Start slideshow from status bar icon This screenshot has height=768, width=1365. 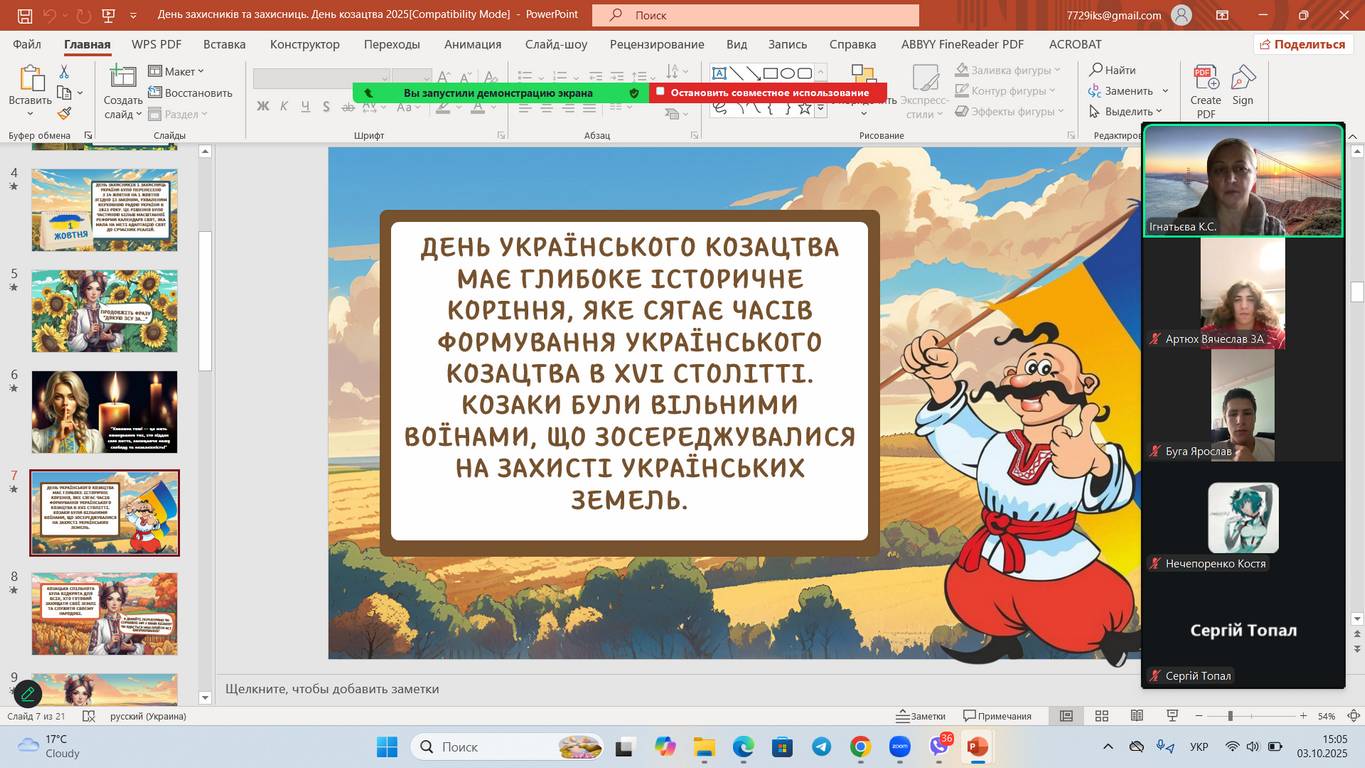(1172, 716)
